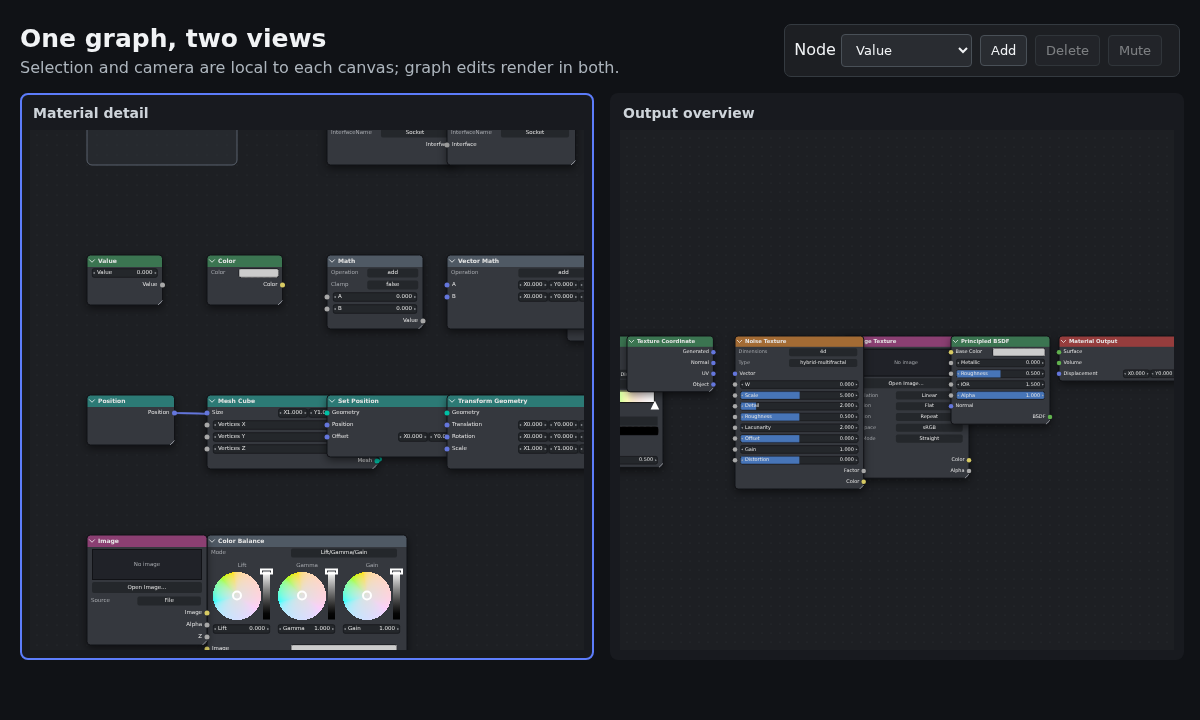Viewport: 1200px width, 720px height.
Task: Collapse the Material Output node chevron
Action: tap(1064, 341)
